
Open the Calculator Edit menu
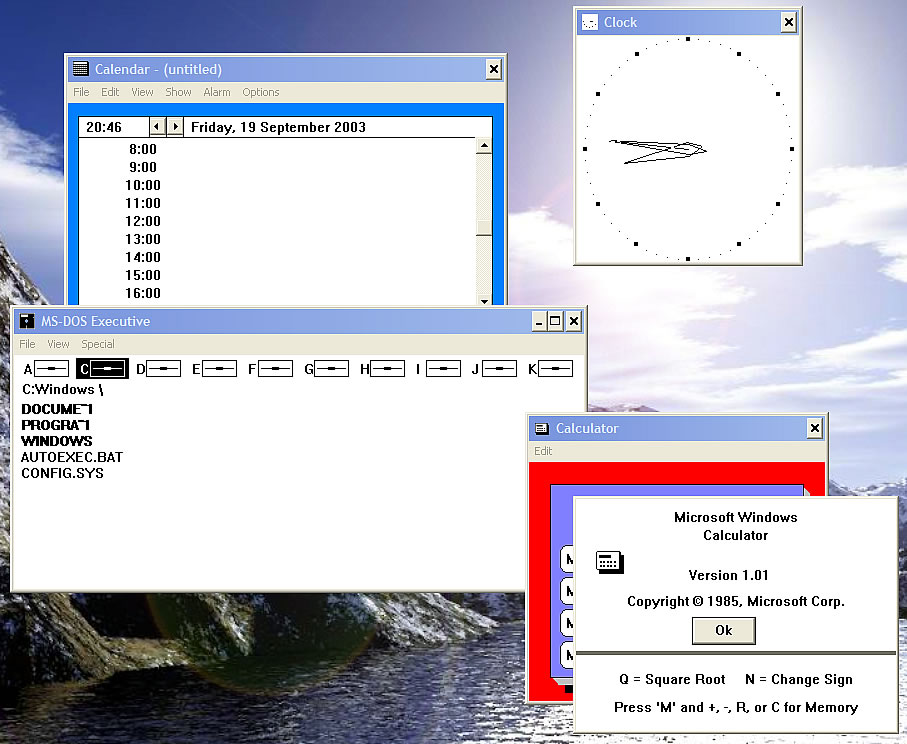click(543, 451)
